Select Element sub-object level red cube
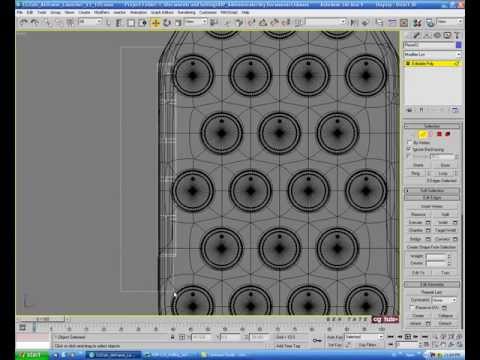This screenshot has width=480, height=360. click(x=448, y=134)
